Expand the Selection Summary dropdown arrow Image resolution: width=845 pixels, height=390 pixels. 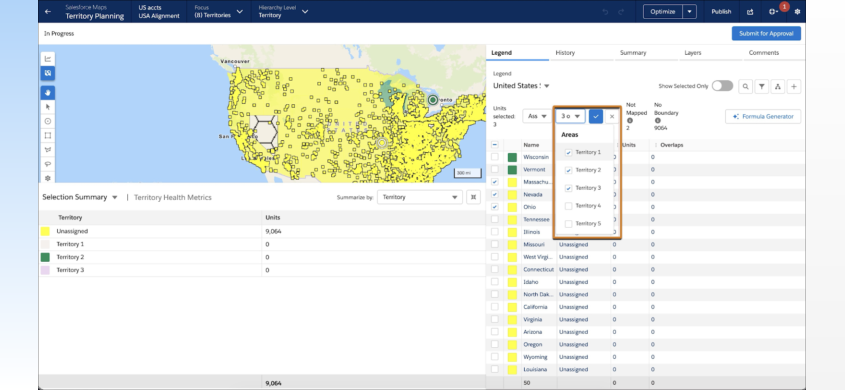pos(115,198)
